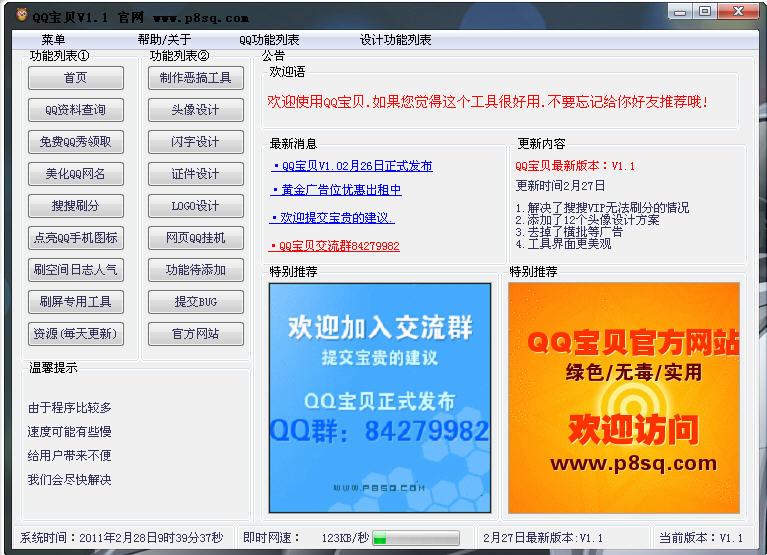Open 刷屏专用工具
Screen dimensions: 767x555
point(76,302)
